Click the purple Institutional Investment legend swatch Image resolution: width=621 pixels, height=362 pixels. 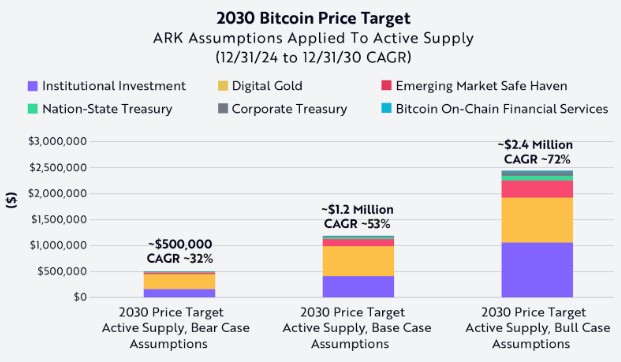[33, 86]
